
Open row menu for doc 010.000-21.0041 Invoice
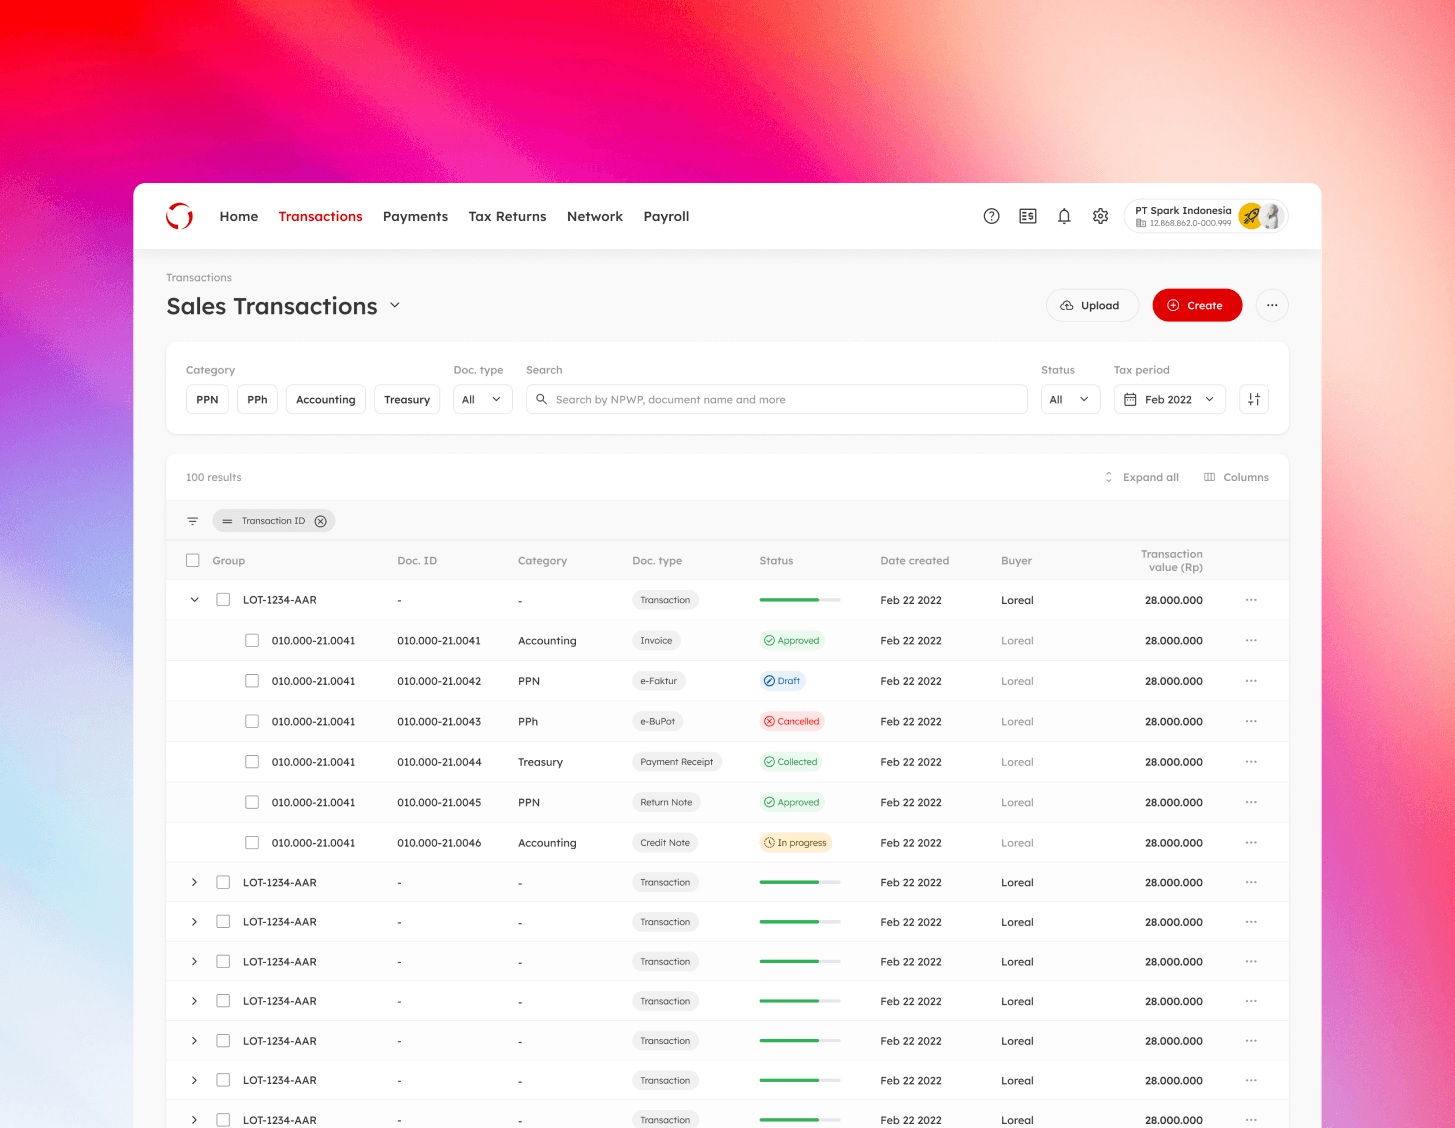click(x=1251, y=640)
